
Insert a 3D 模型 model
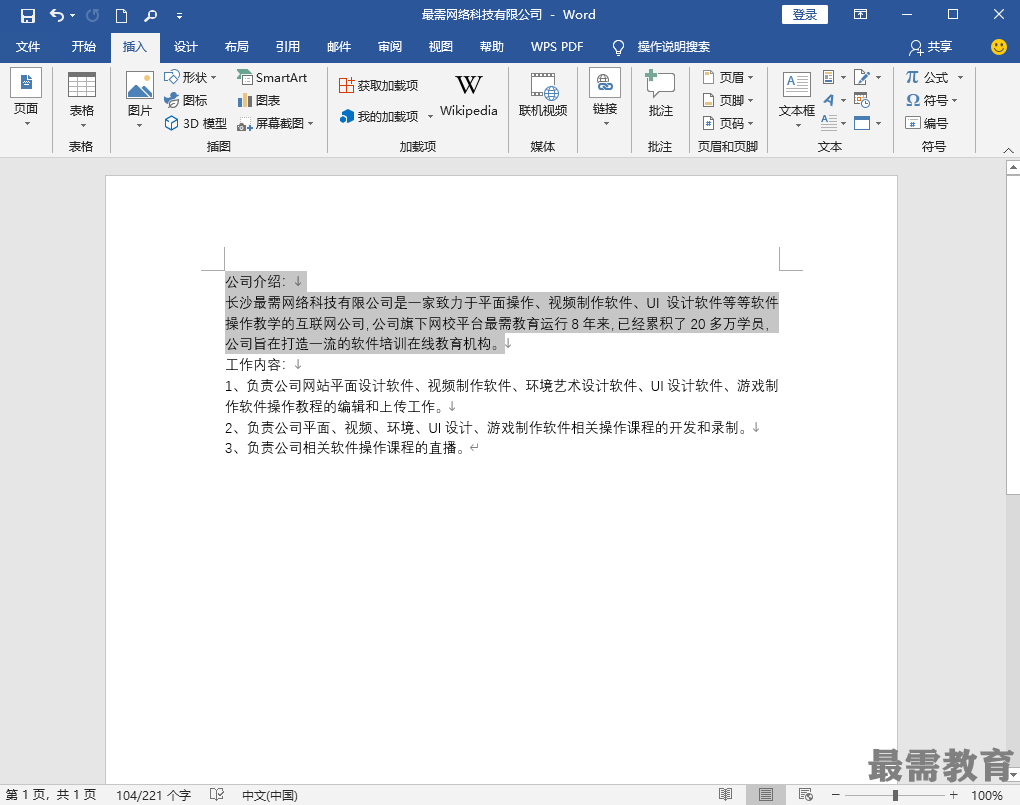195,123
